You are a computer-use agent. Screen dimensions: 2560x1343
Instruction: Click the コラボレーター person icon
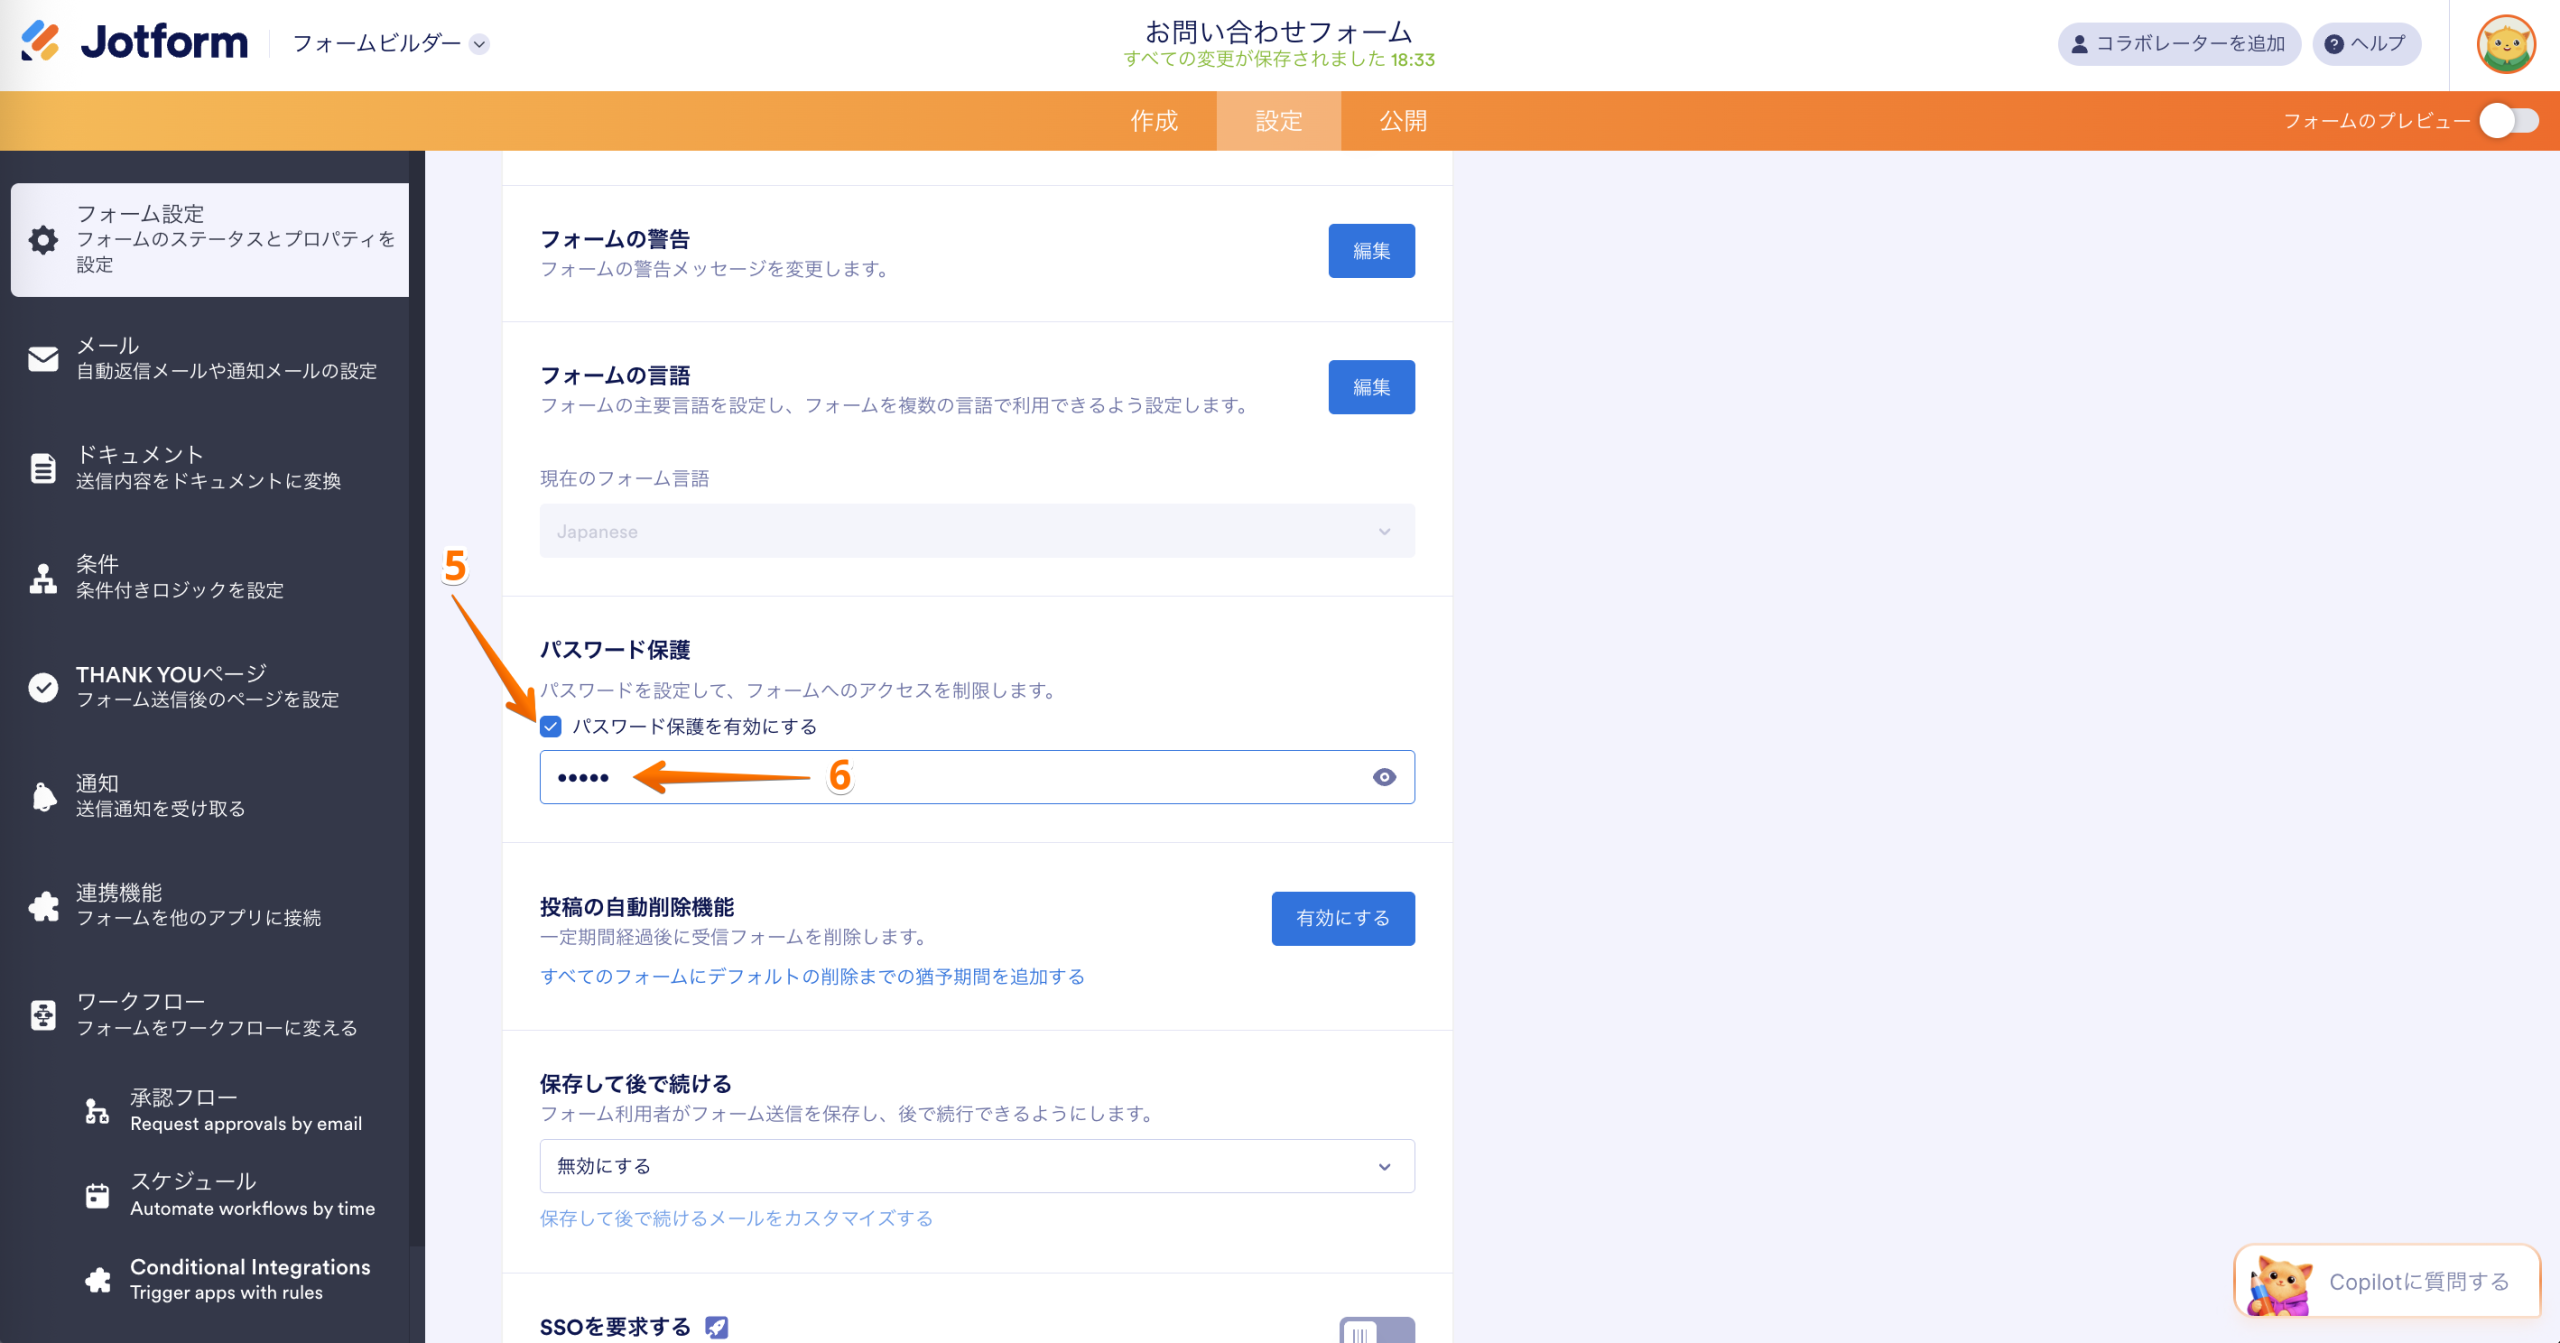[x=2079, y=44]
